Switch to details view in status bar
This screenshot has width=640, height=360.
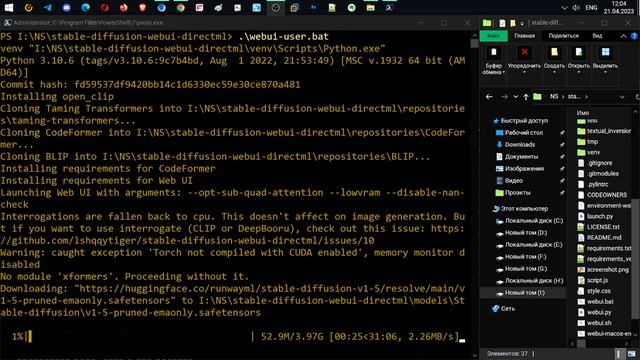coord(619,353)
